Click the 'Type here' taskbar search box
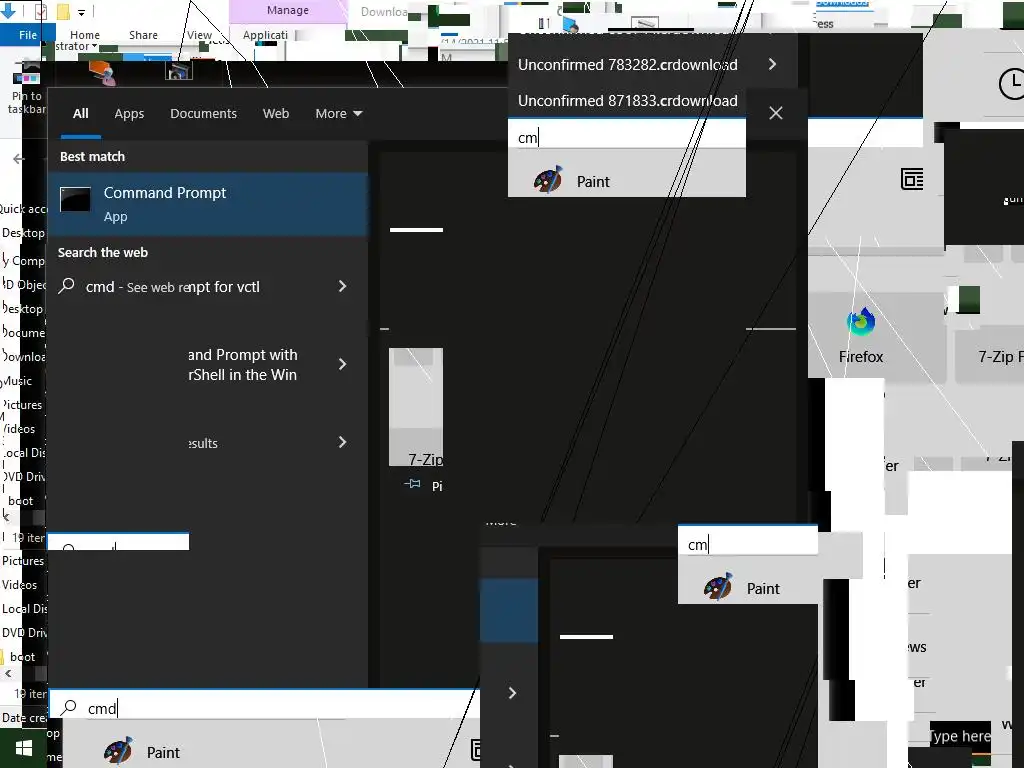Image resolution: width=1024 pixels, height=768 pixels. click(959, 736)
